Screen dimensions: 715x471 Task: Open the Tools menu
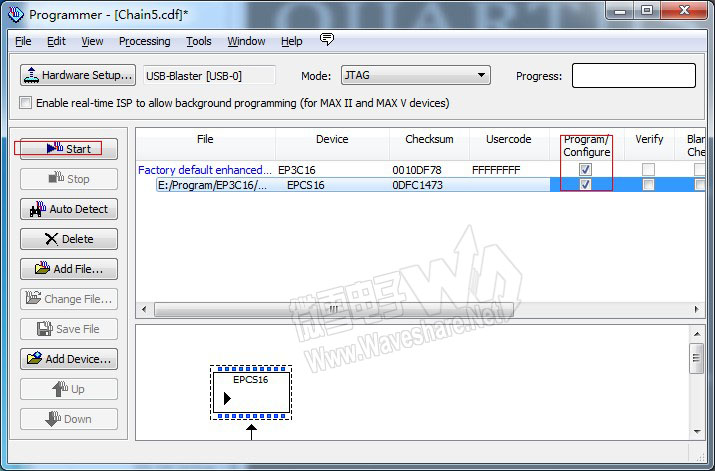pyautogui.click(x=199, y=41)
